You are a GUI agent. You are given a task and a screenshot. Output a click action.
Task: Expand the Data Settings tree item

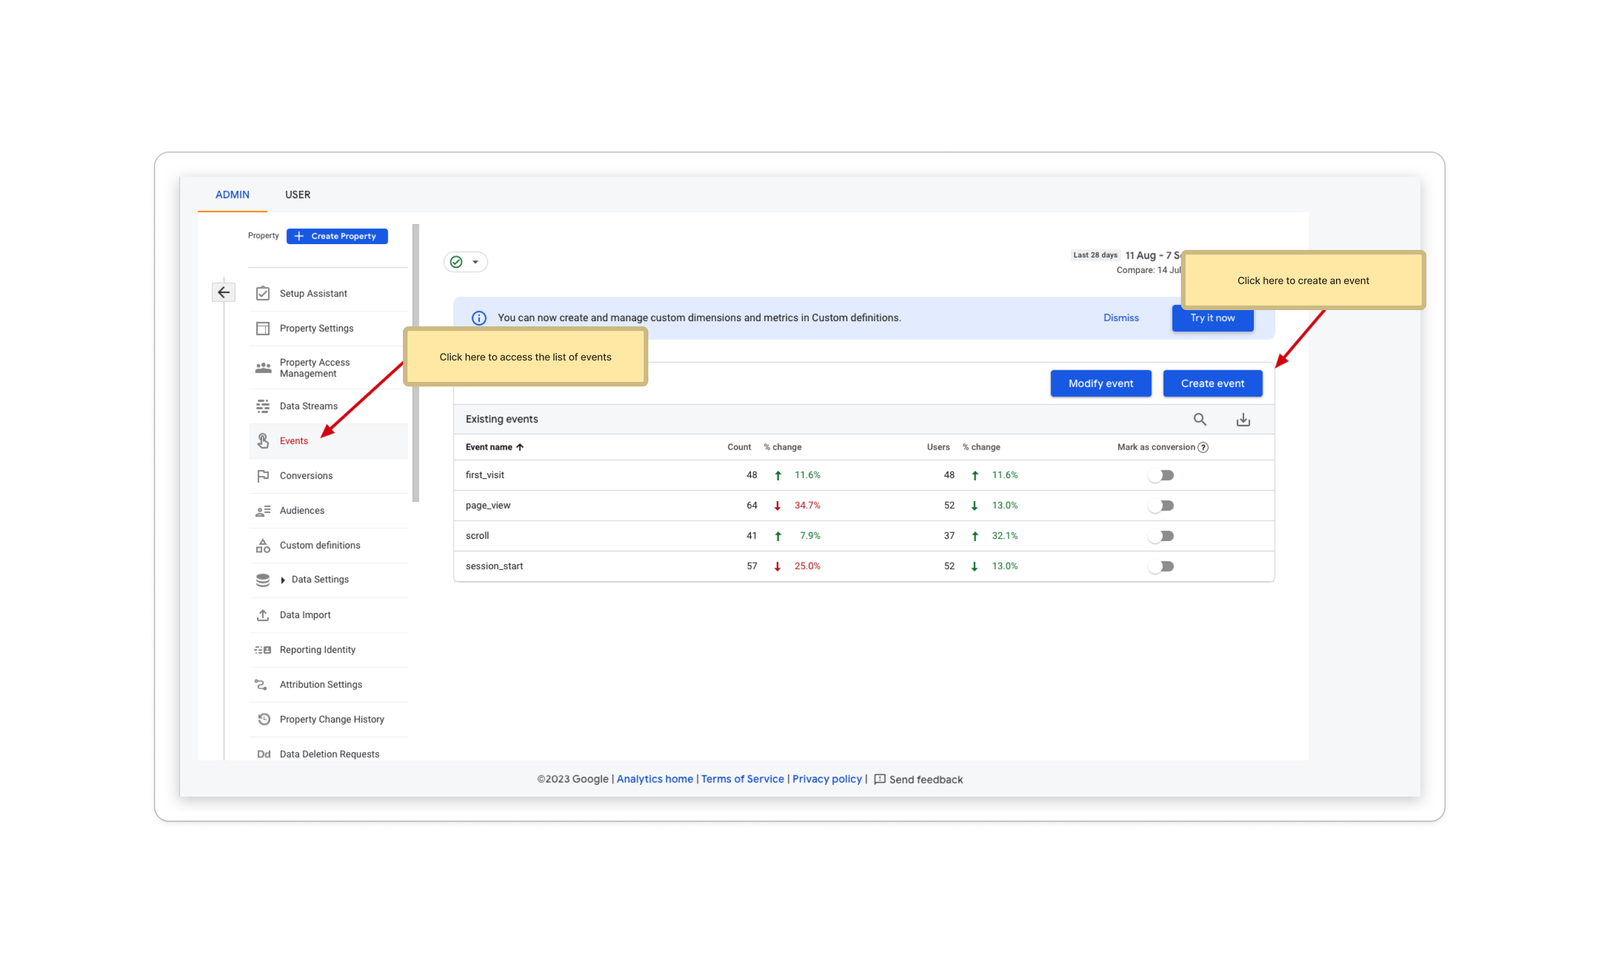click(x=283, y=580)
